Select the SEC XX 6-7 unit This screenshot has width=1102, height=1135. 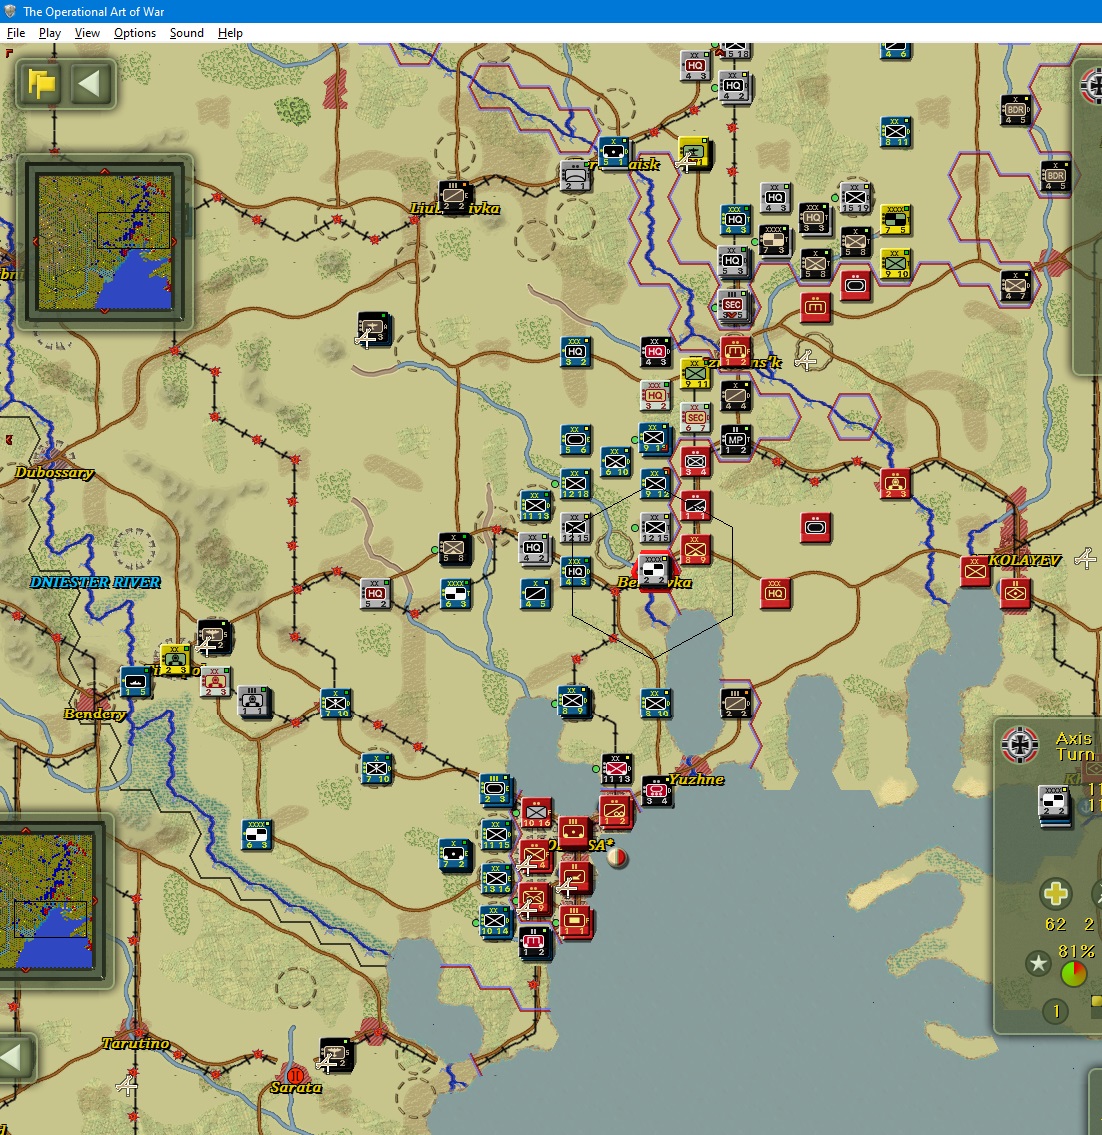coord(695,418)
